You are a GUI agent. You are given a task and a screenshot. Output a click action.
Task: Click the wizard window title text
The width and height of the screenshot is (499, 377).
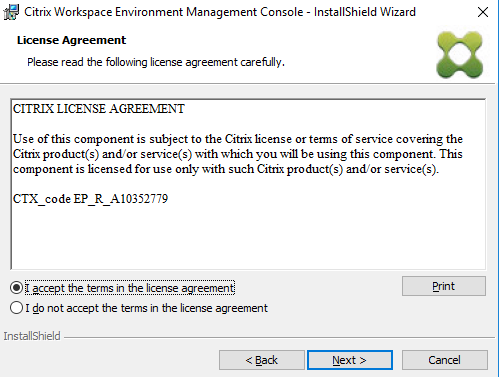click(x=220, y=12)
